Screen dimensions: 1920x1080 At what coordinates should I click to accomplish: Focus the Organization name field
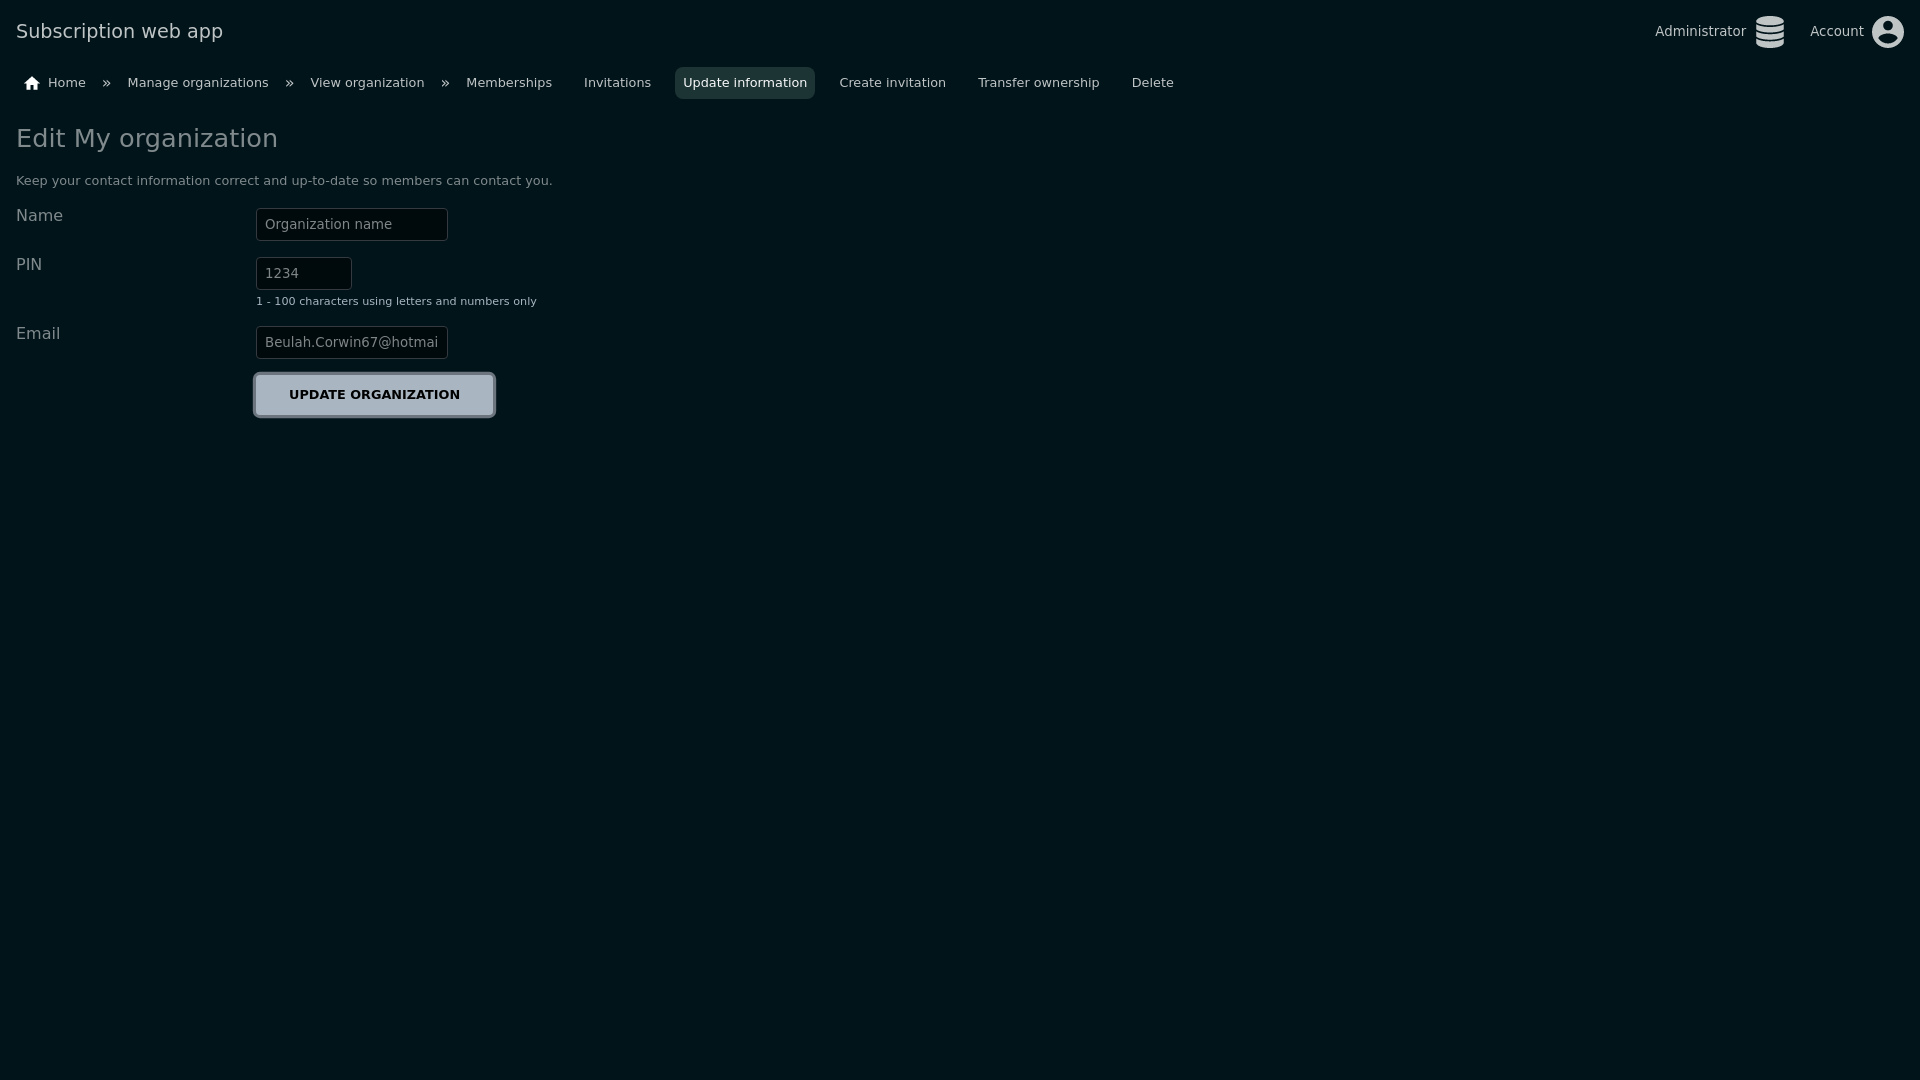click(351, 225)
